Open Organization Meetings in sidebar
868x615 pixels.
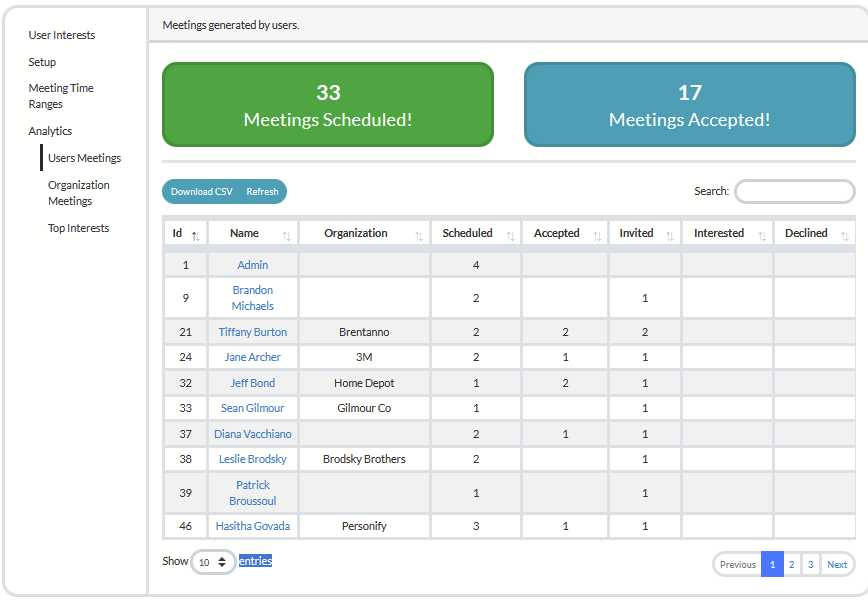point(79,193)
